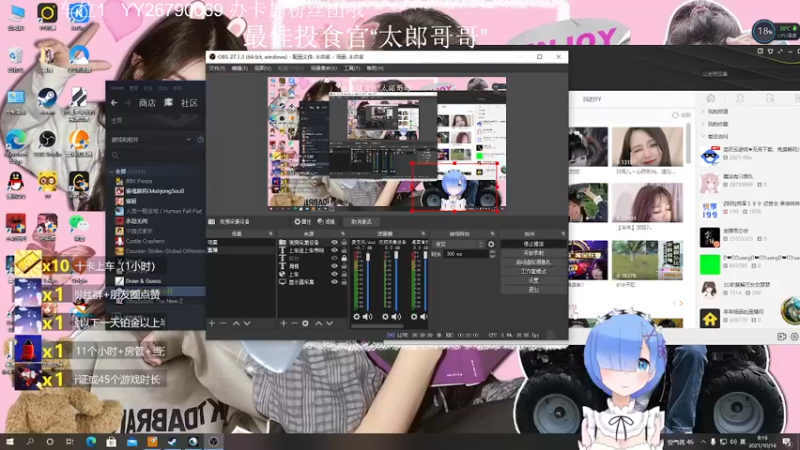The height and width of the screenshot is (450, 800).
Task: Switch to the 商店 tab in Steam
Action: coord(147,103)
